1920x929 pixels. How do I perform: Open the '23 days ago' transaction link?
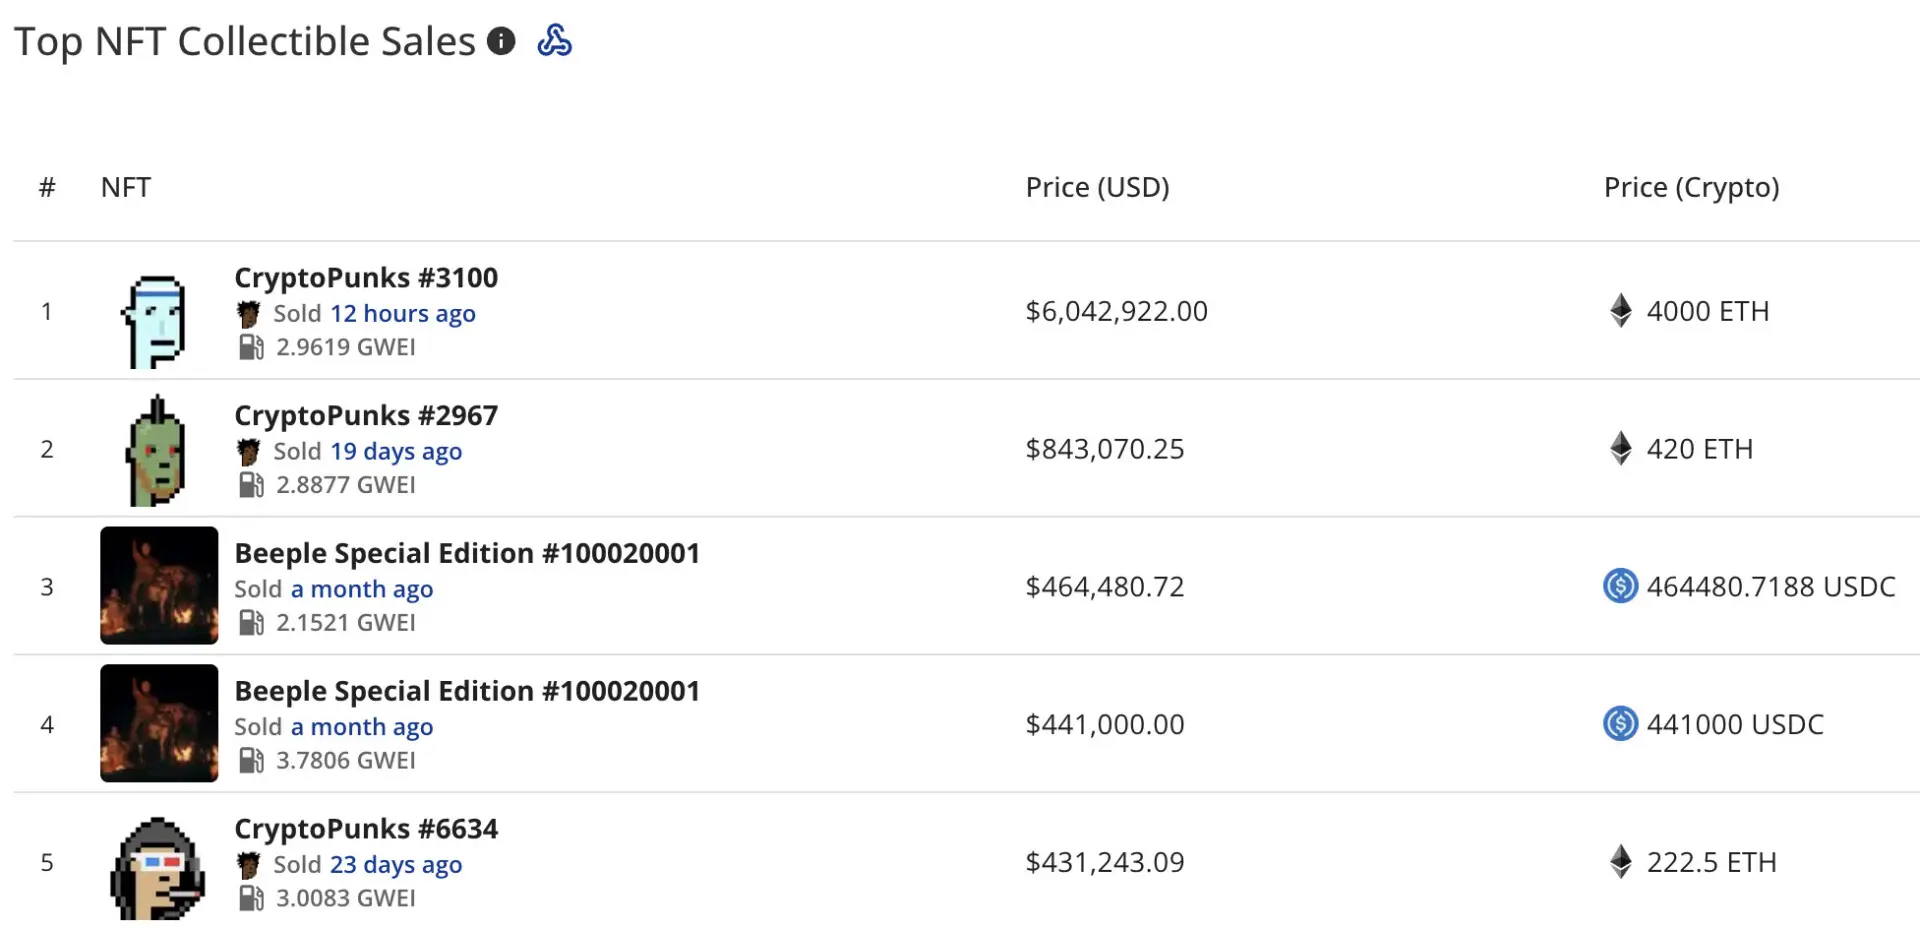click(396, 865)
